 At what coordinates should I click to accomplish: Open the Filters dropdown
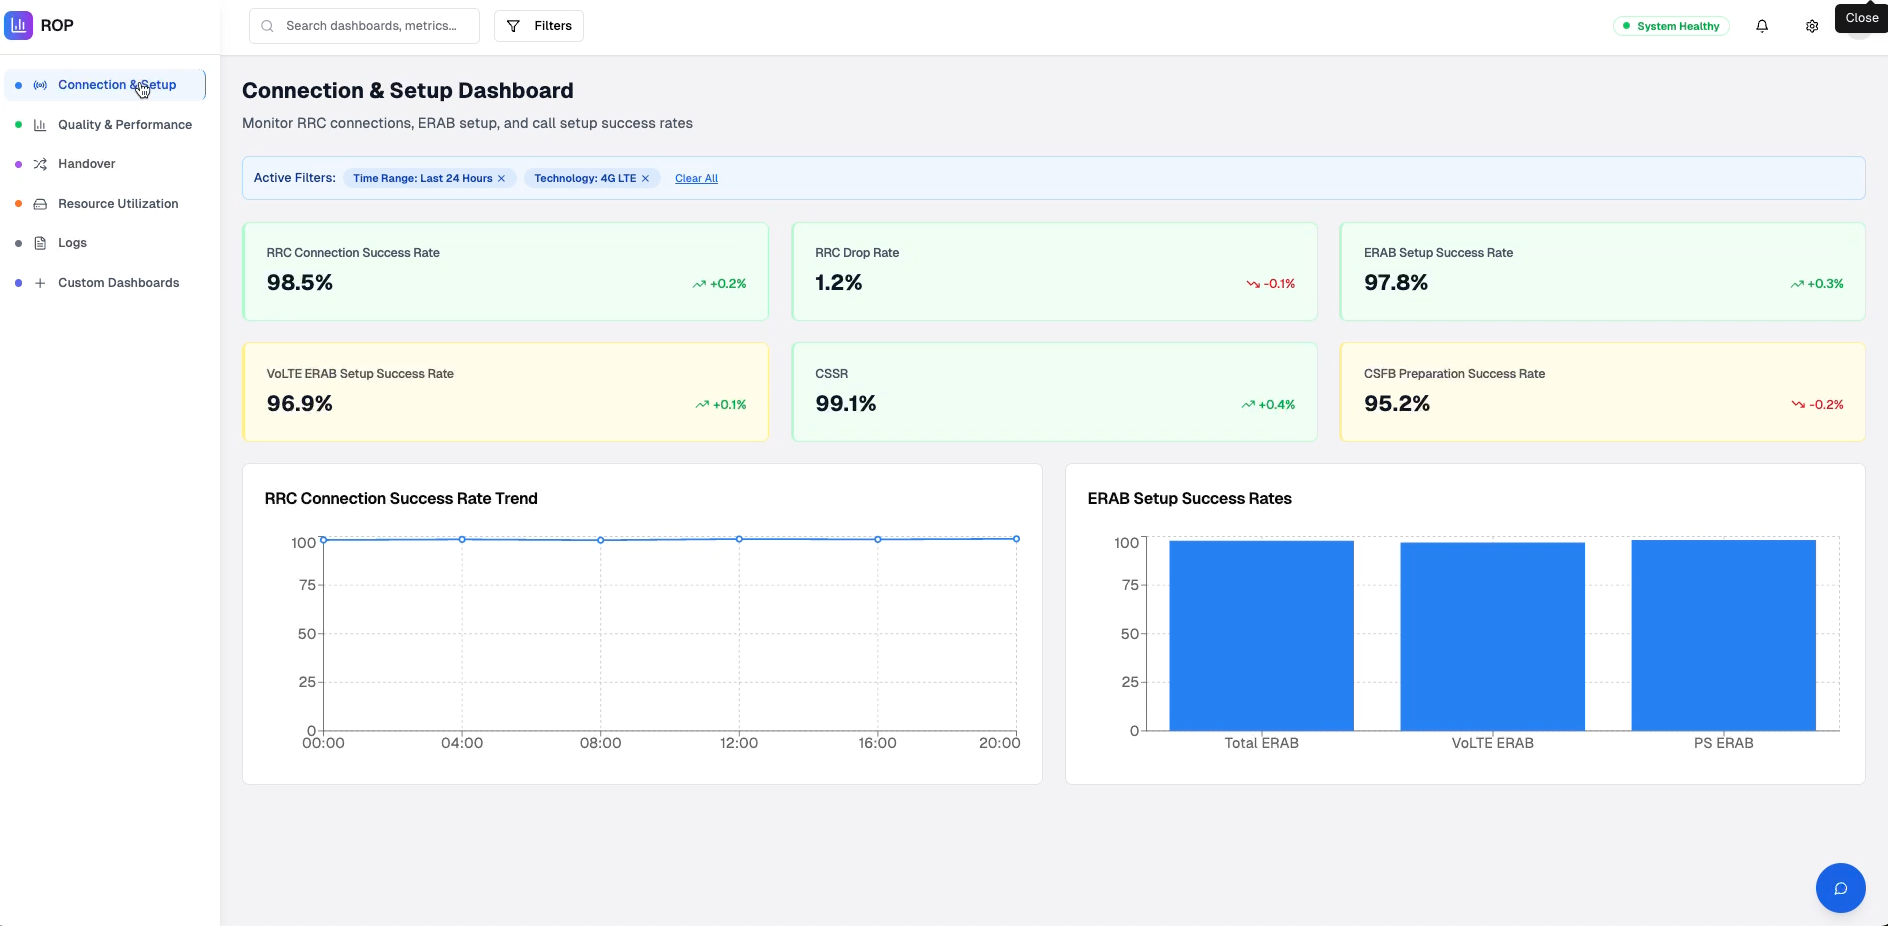coord(538,26)
